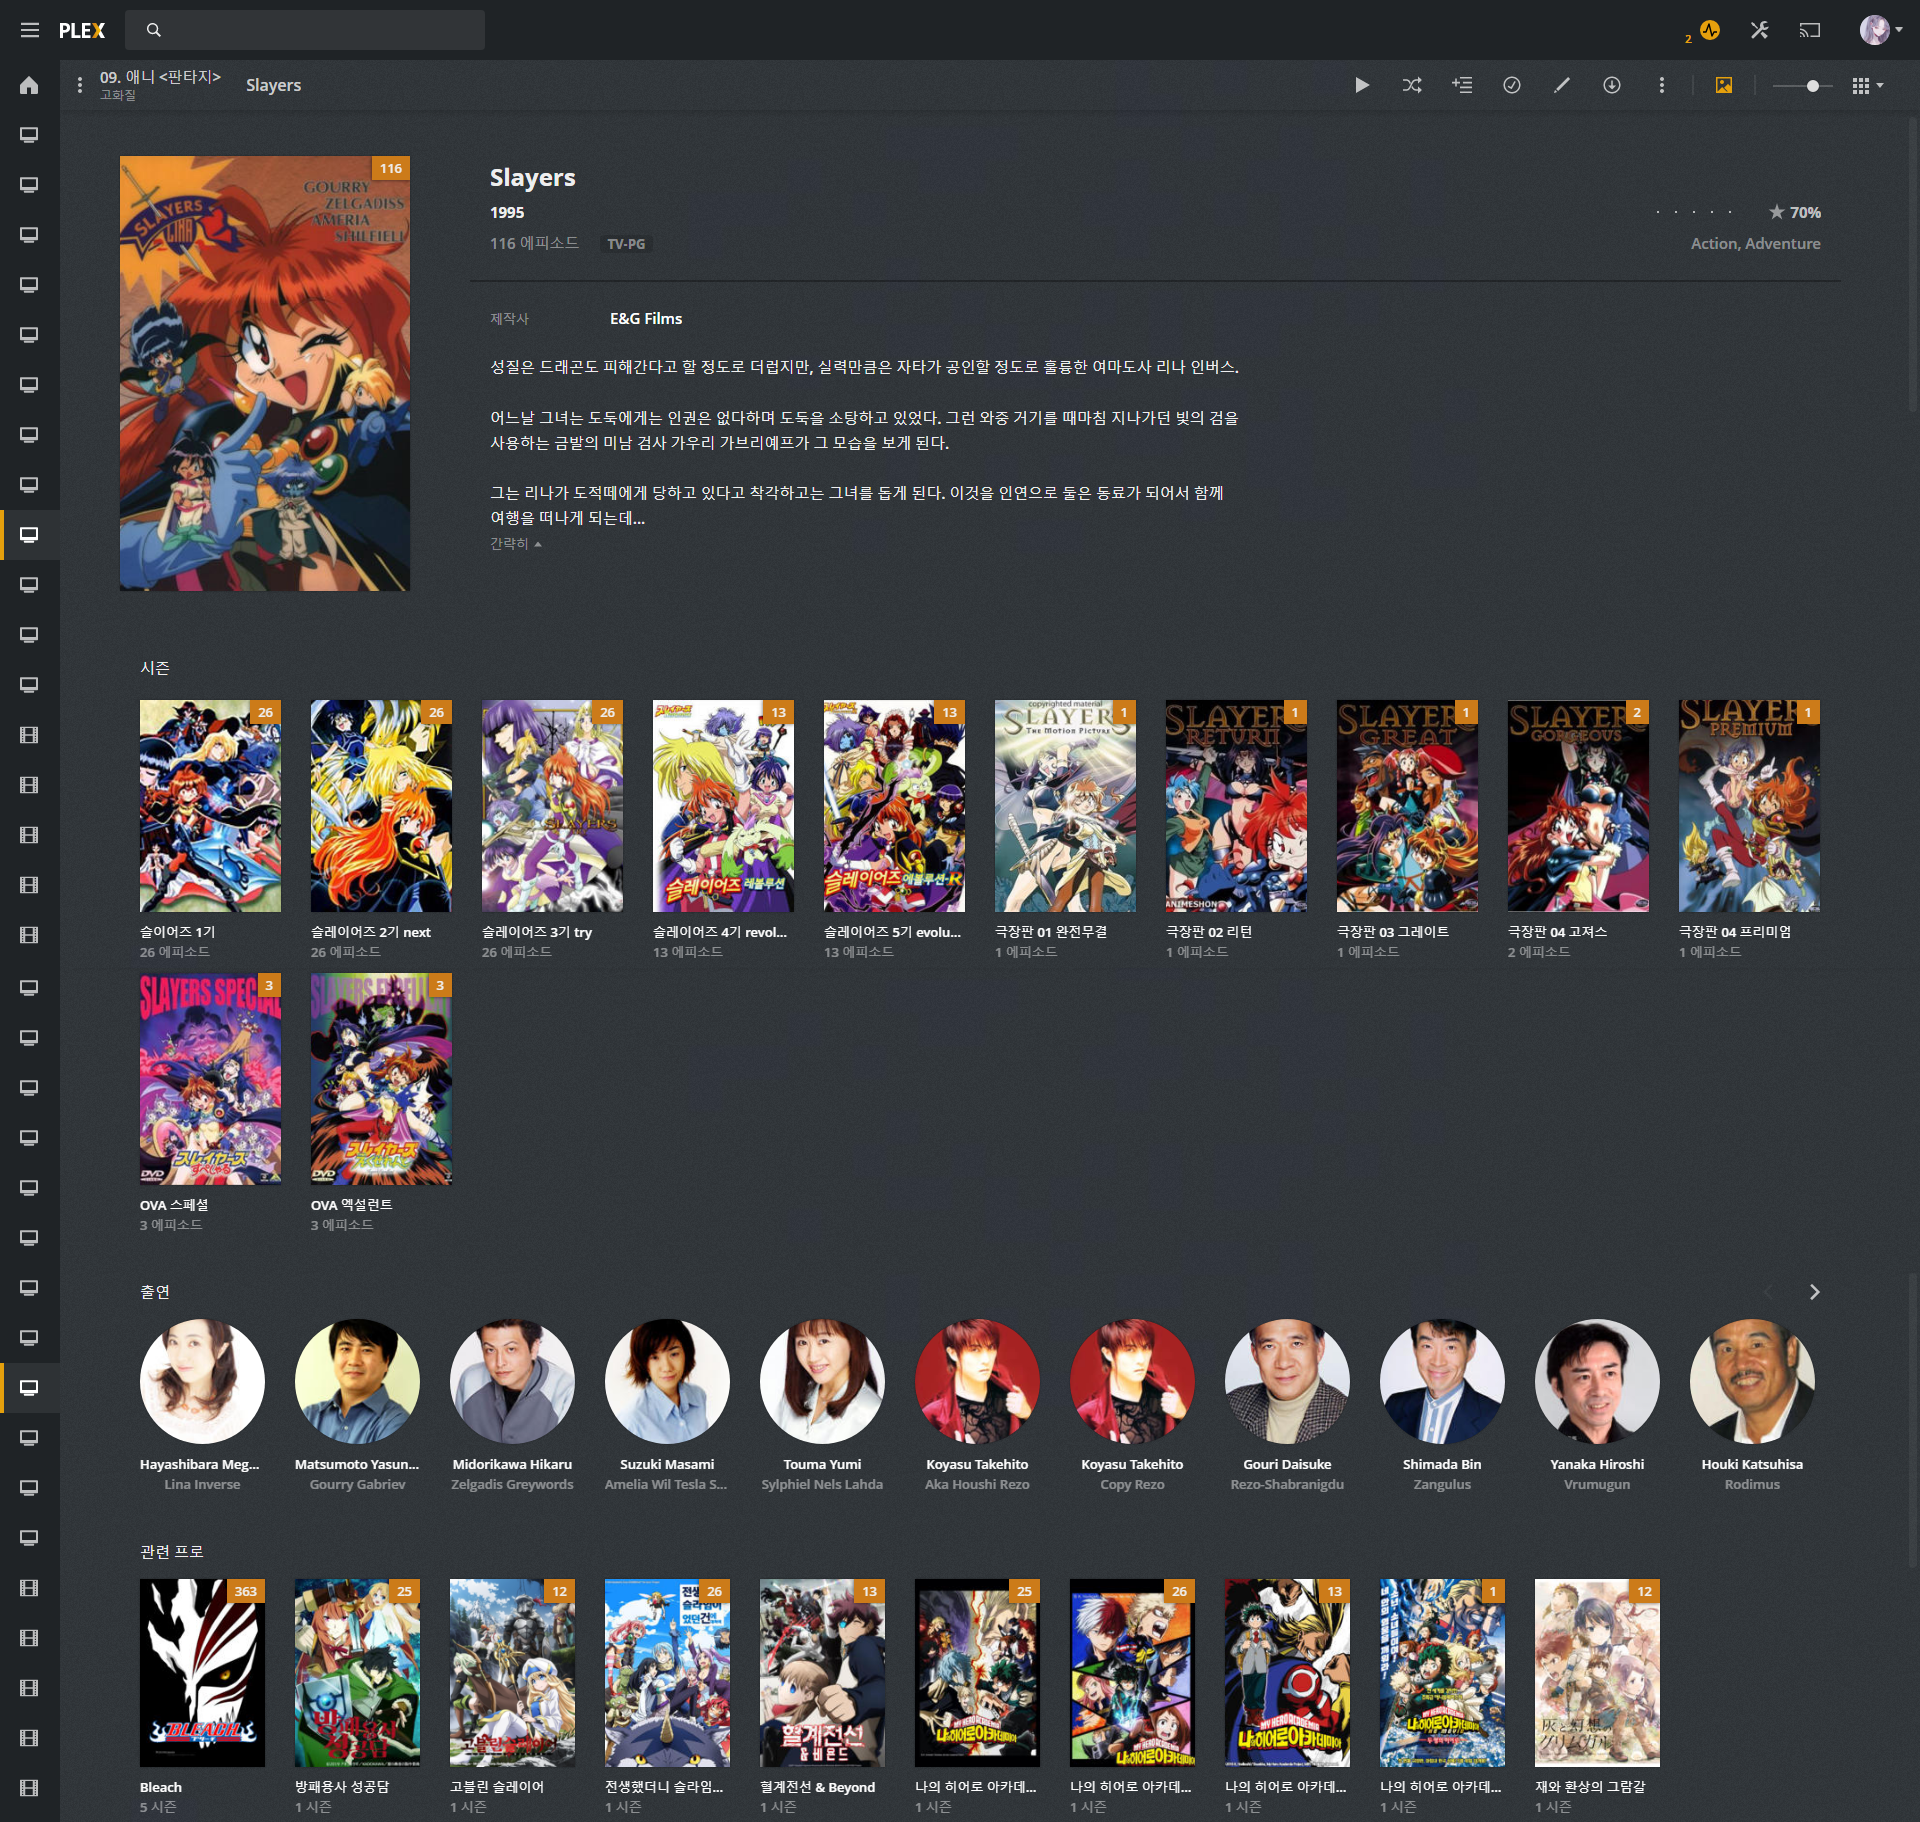
Task: Open grid view mode dropdown
Action: 1867,86
